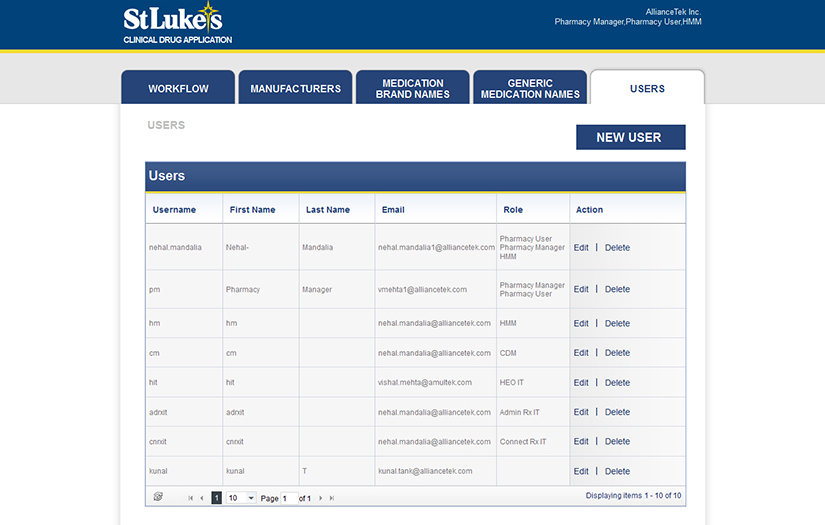Viewport: 825px width, 525px height.
Task: Click the email kunal.tank@alliancetek.com
Action: pos(425,471)
